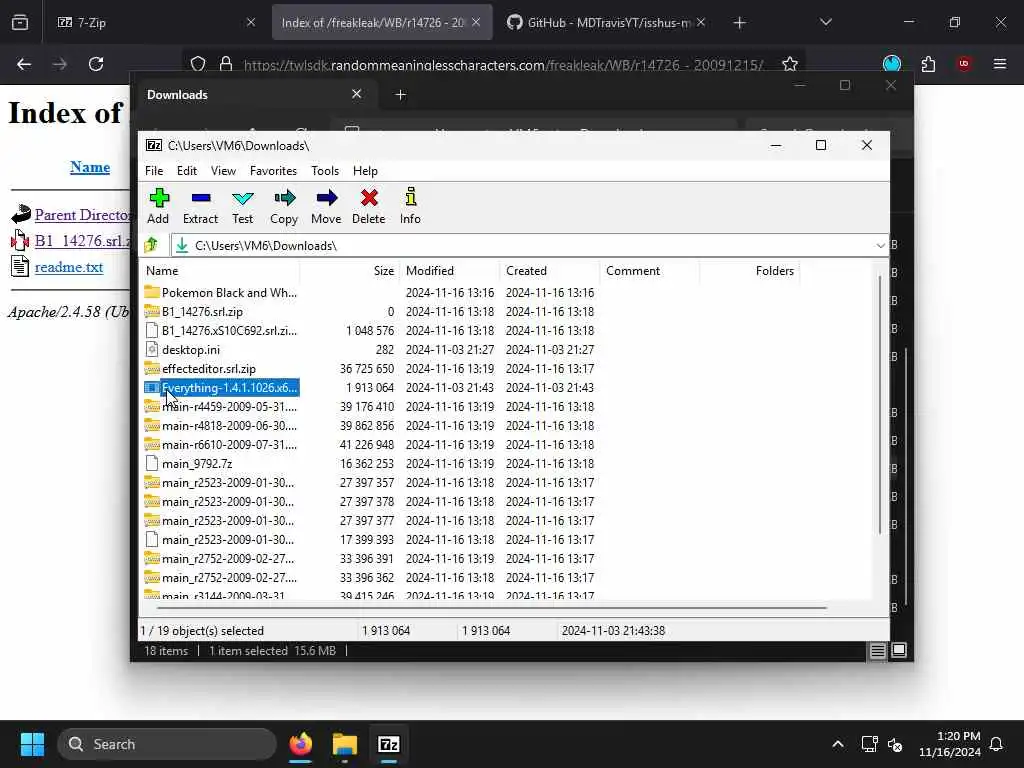Close the Downloads tab in Explorer
Image resolution: width=1024 pixels, height=768 pixels.
pyautogui.click(x=357, y=94)
